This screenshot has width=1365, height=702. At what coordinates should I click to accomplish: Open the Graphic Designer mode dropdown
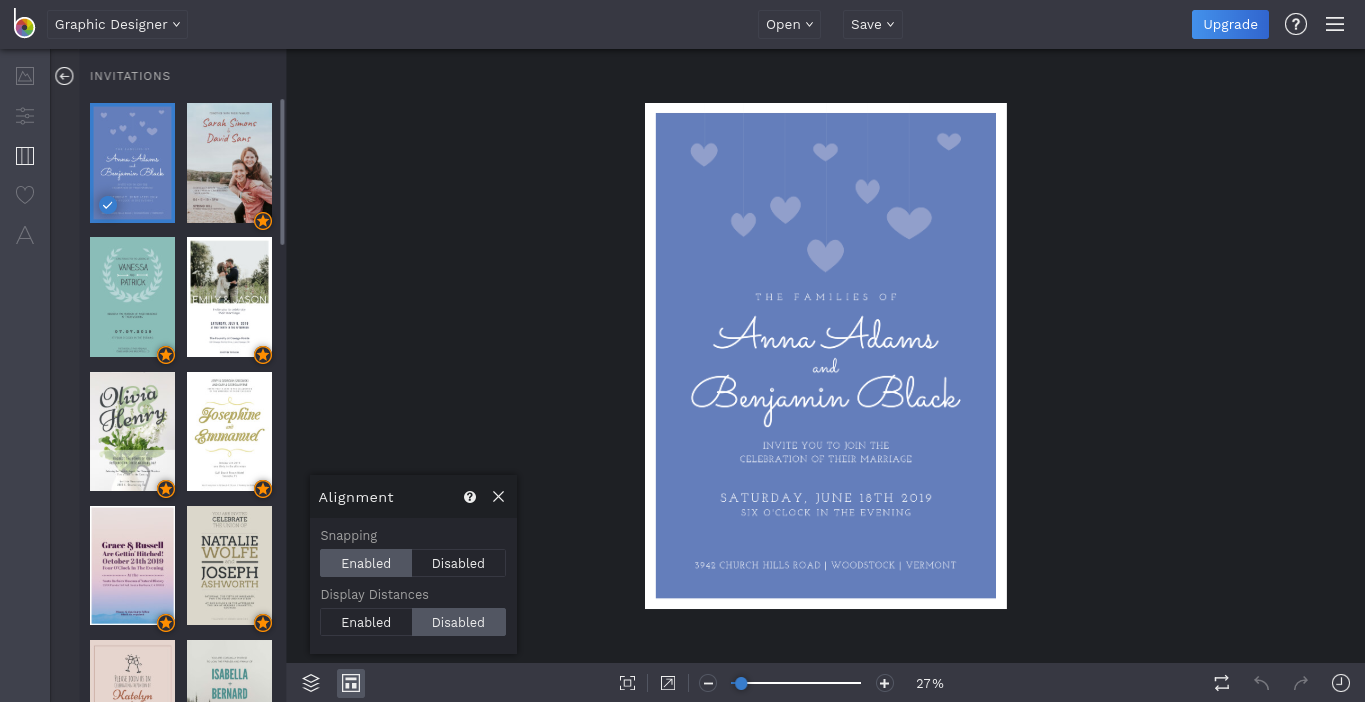tap(117, 25)
